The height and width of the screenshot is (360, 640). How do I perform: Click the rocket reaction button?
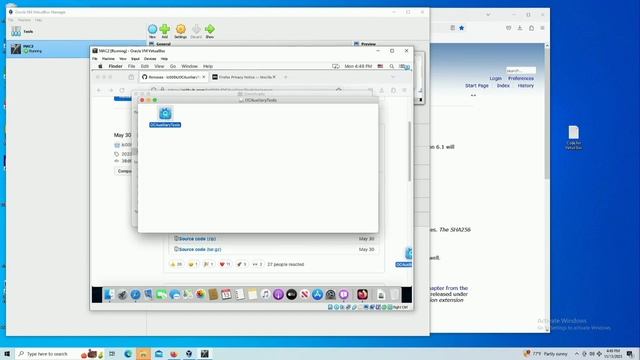(x=241, y=264)
